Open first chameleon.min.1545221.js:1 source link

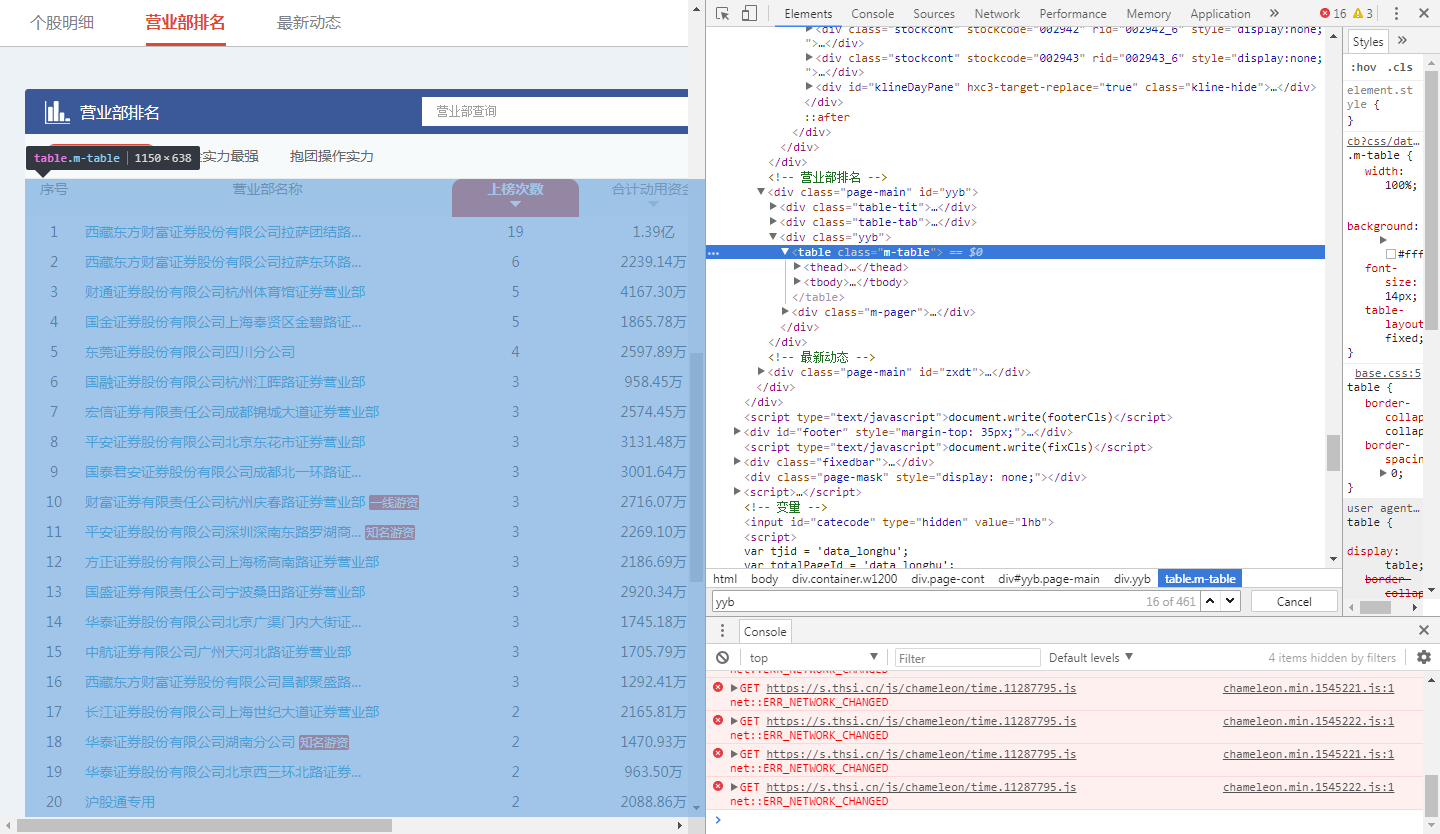pyautogui.click(x=1308, y=688)
